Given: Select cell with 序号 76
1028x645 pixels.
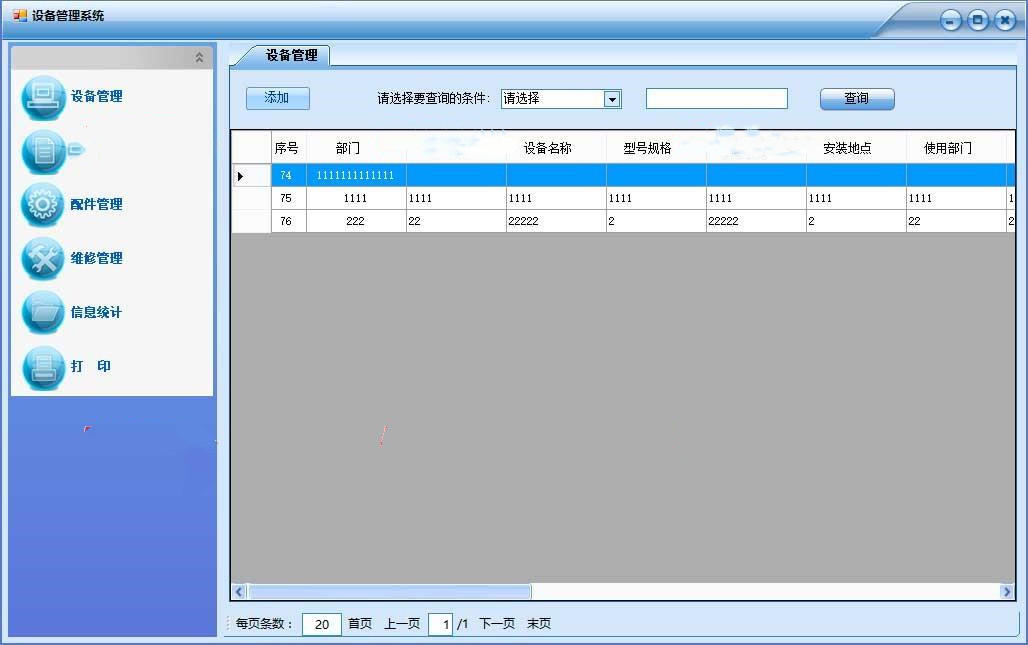Looking at the screenshot, I should 288,222.
